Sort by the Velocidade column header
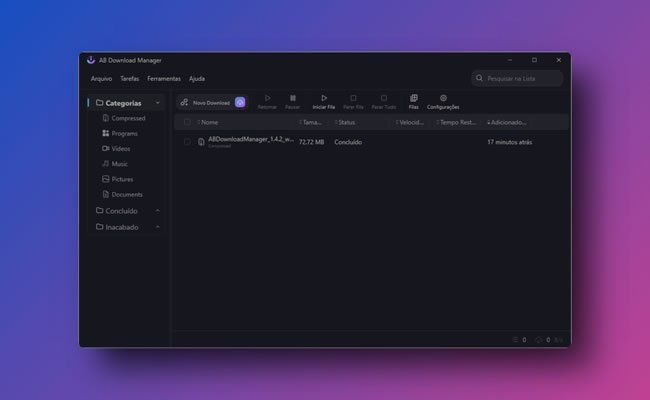This screenshot has width=650, height=400. [x=411, y=122]
